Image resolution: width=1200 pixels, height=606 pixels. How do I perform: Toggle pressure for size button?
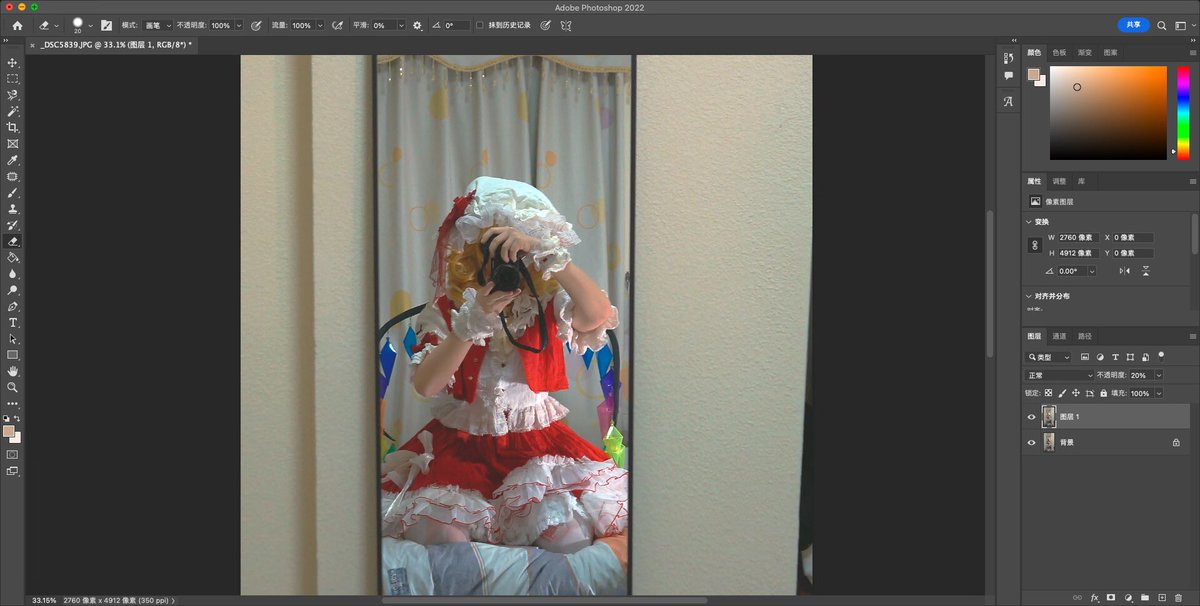coord(546,25)
